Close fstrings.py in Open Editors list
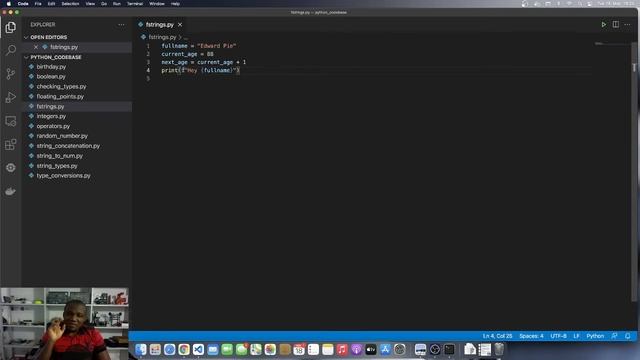The image size is (640, 360). point(36,47)
